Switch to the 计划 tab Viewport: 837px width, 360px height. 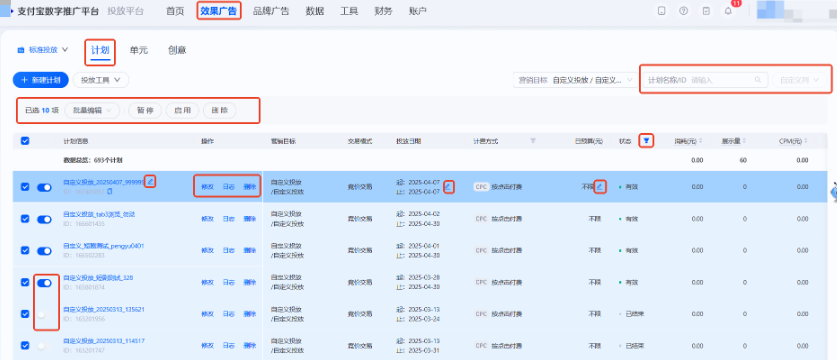(x=100, y=51)
